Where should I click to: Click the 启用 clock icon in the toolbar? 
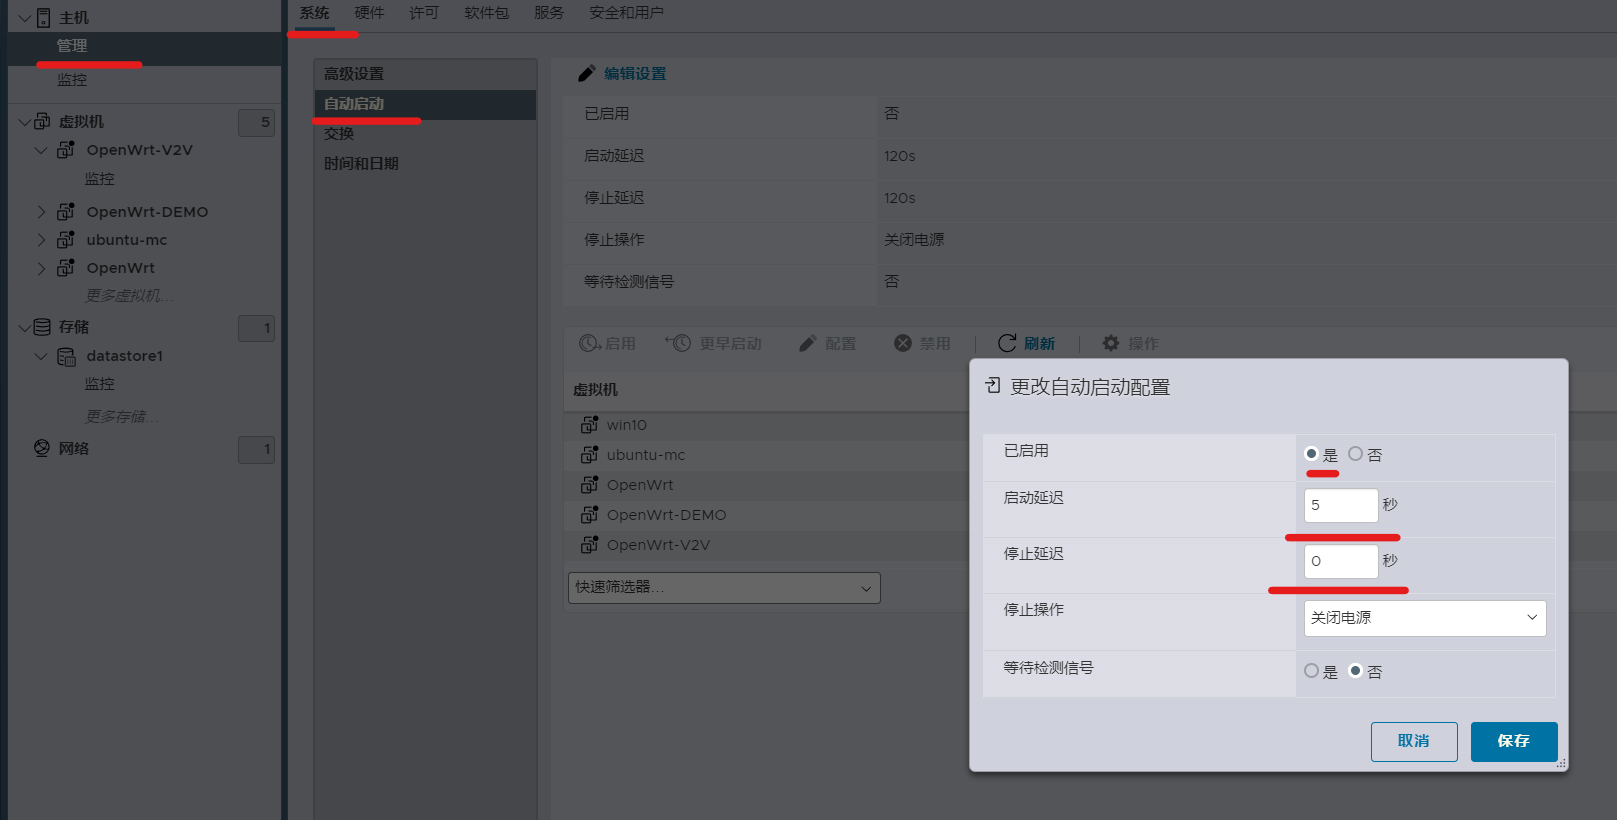(590, 343)
